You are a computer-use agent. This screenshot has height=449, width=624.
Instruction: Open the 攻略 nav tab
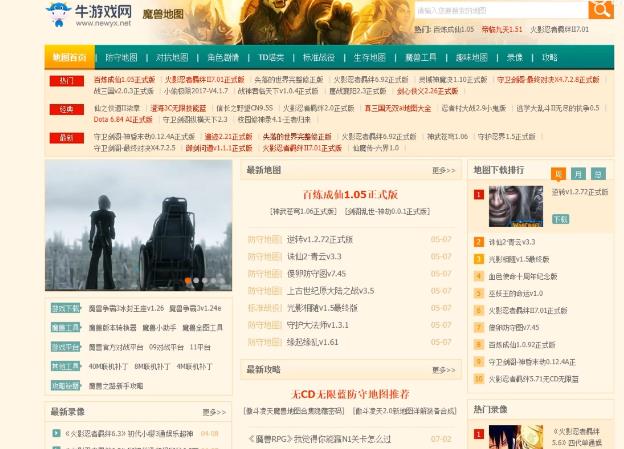pyautogui.click(x=550, y=57)
